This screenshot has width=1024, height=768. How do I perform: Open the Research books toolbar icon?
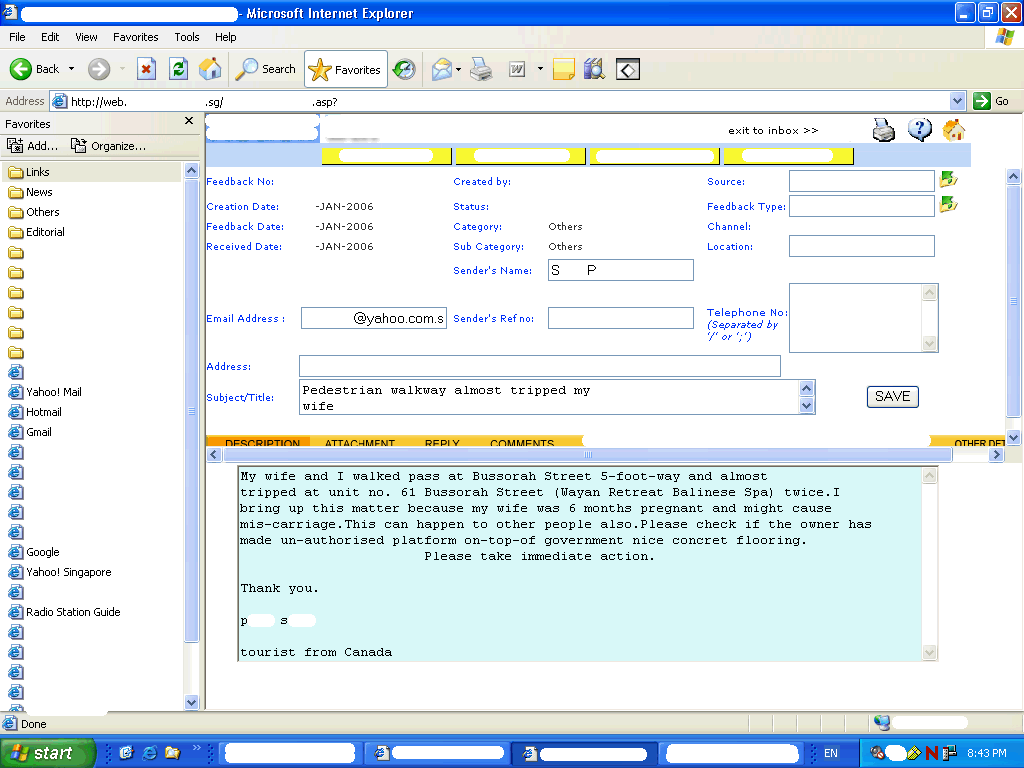click(x=594, y=69)
